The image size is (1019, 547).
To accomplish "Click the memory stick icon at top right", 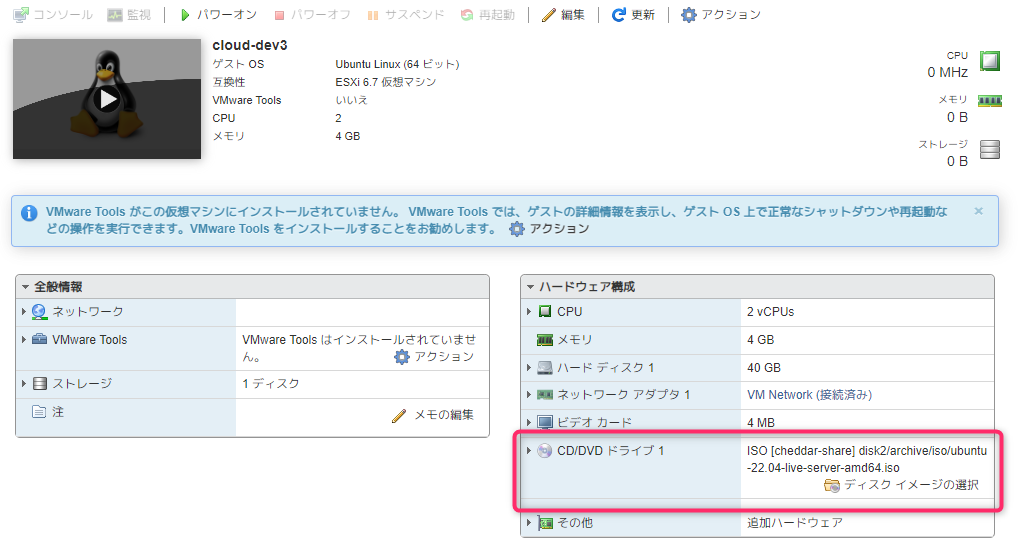I will point(989,101).
